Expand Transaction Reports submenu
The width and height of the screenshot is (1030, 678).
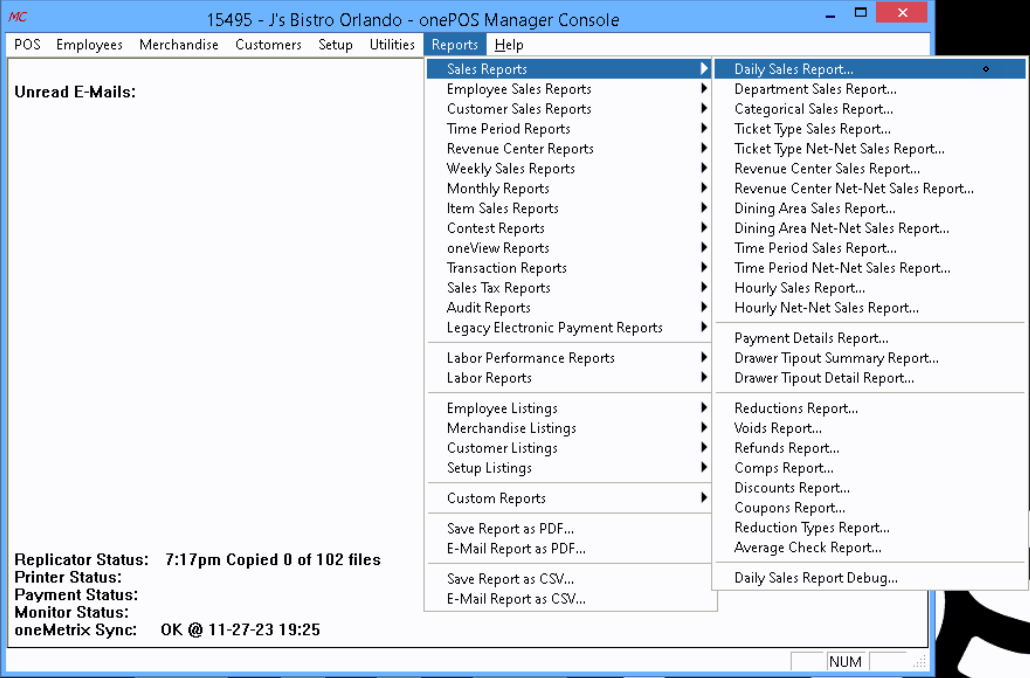click(569, 268)
